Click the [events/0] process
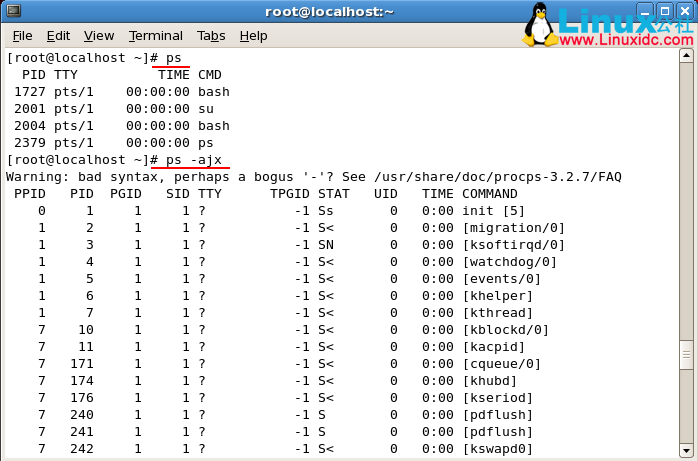Viewport: 698px width, 461px height. pos(502,279)
